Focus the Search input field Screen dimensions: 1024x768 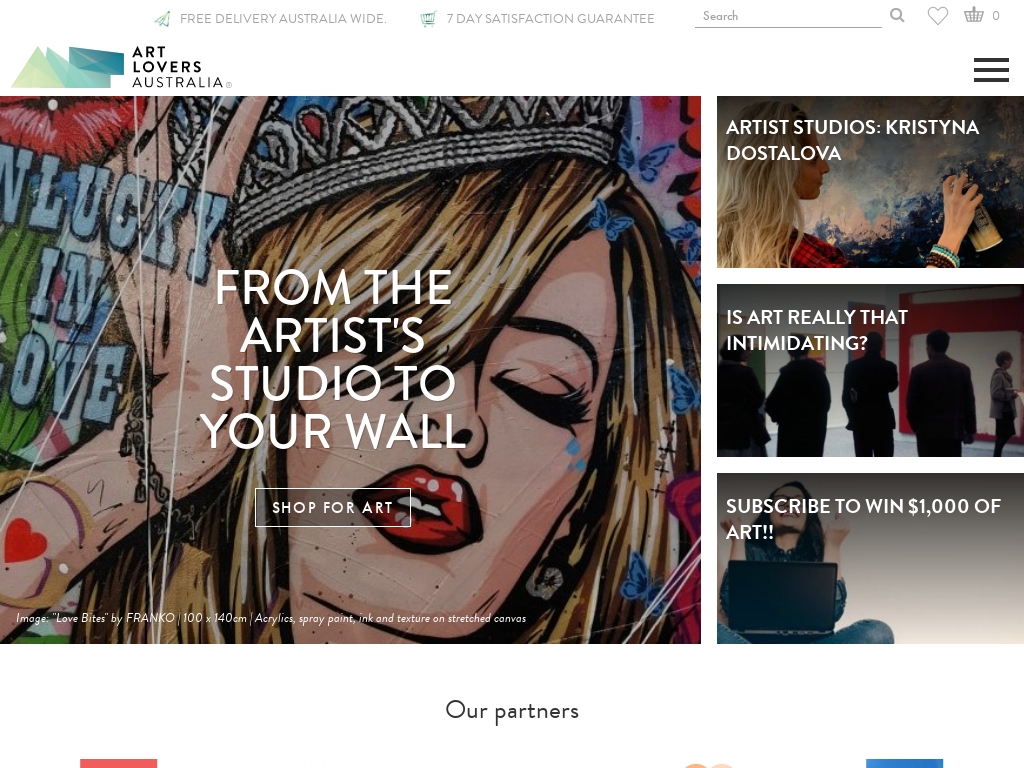(788, 16)
